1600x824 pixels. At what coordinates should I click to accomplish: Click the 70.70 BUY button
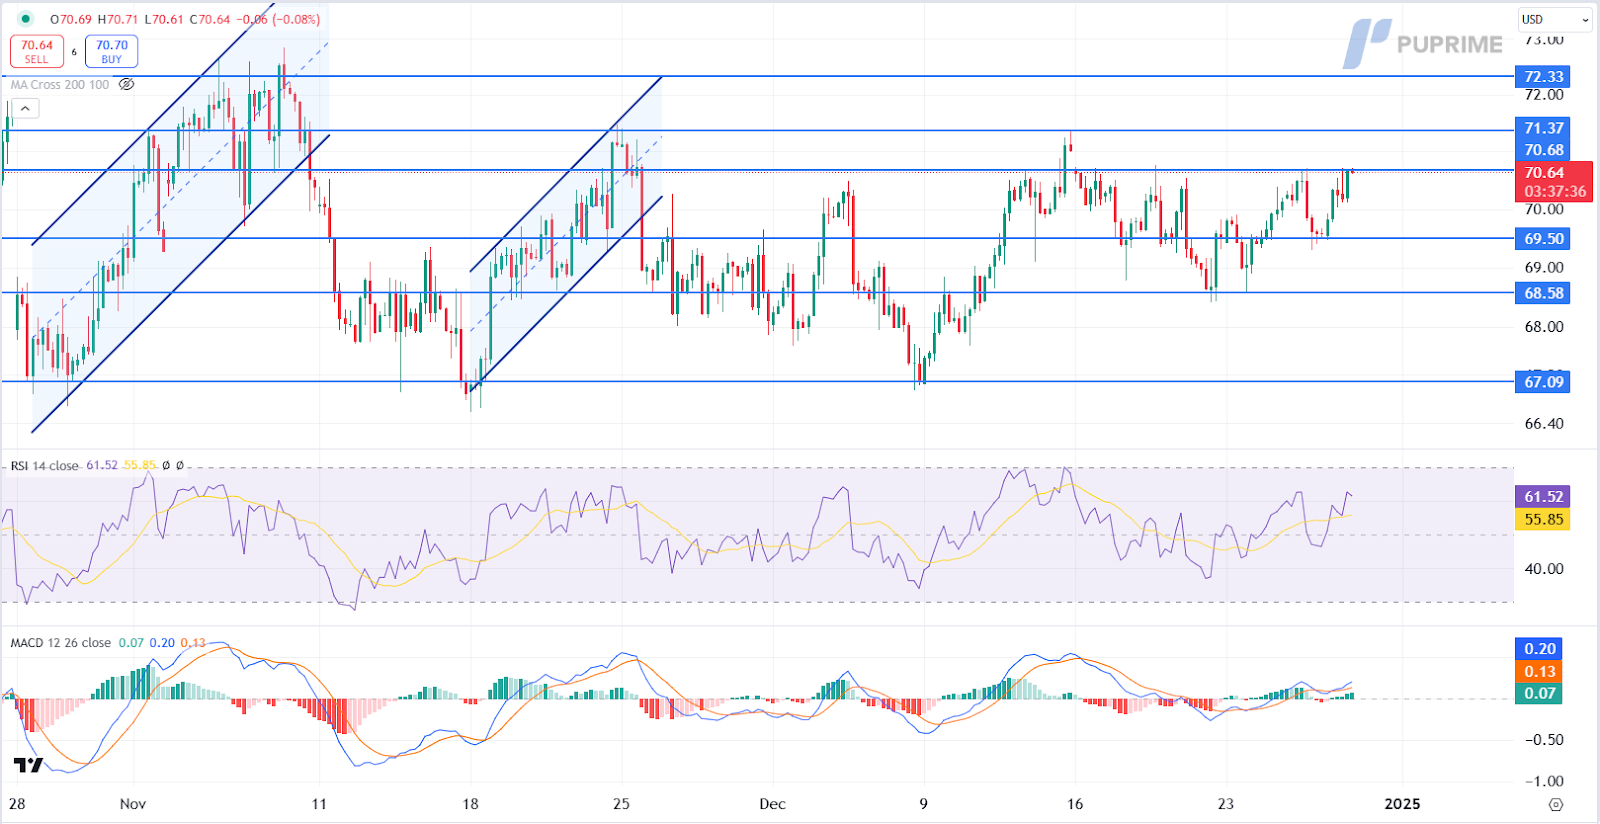click(112, 51)
